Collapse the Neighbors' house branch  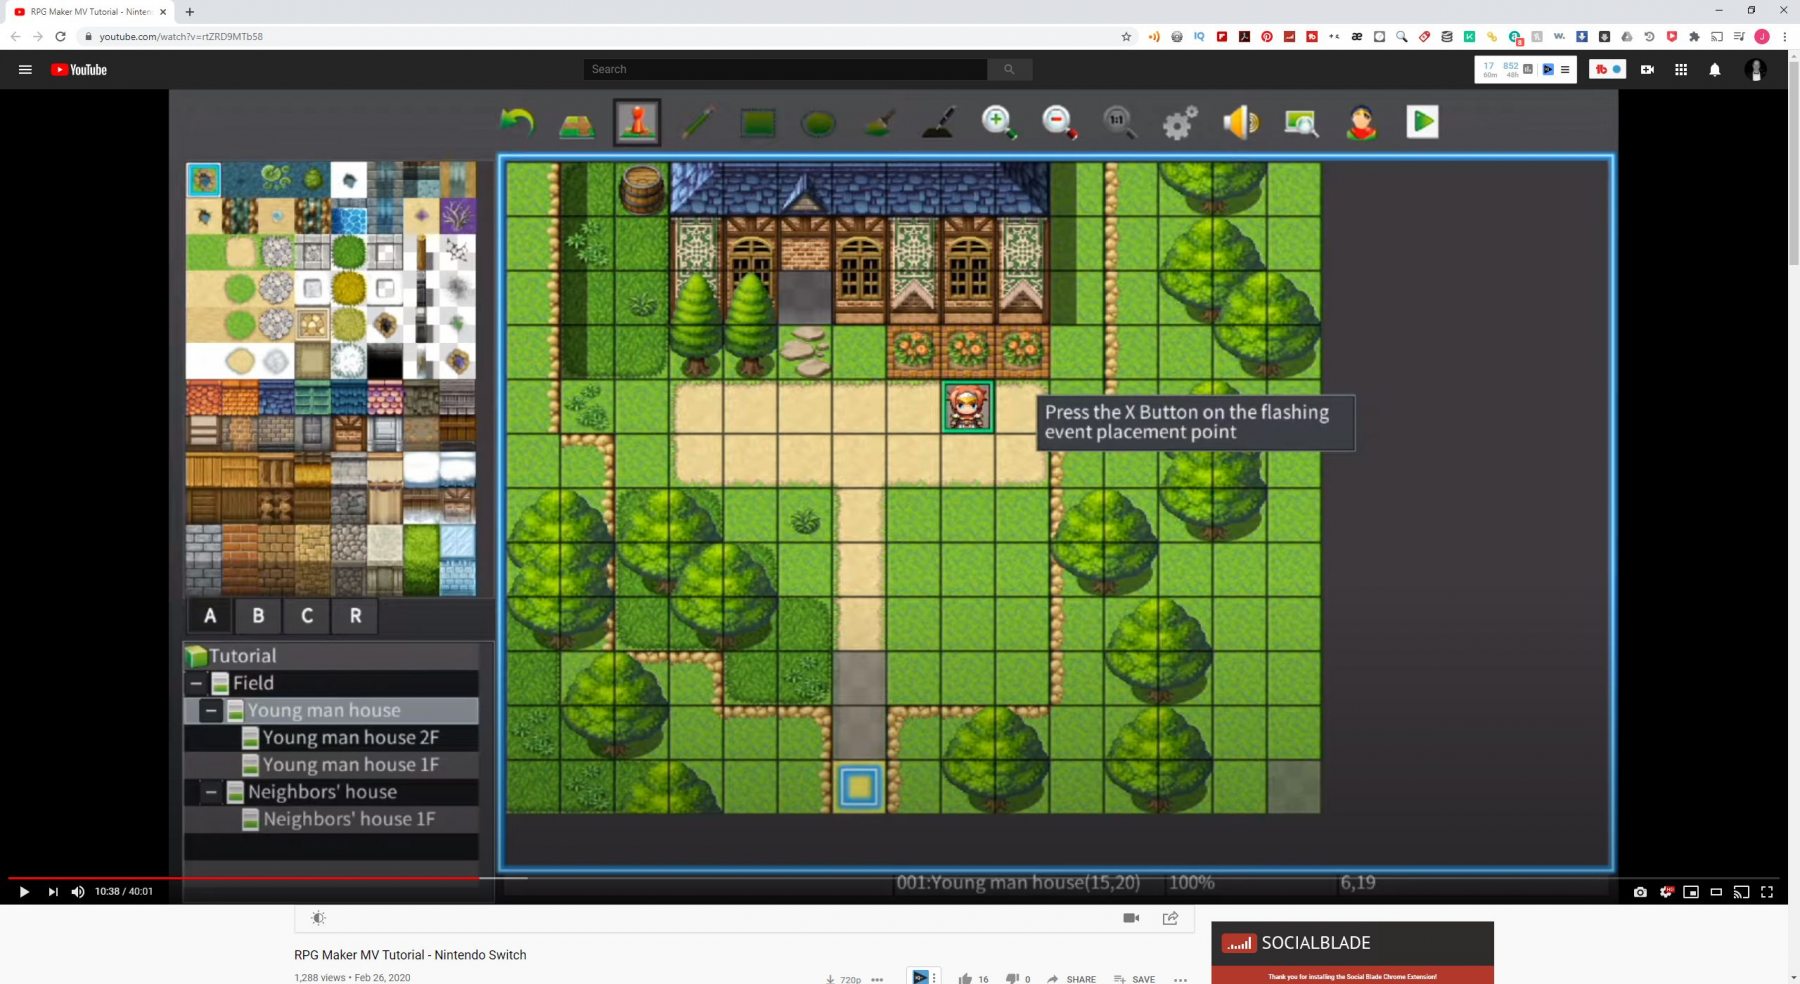(x=211, y=792)
